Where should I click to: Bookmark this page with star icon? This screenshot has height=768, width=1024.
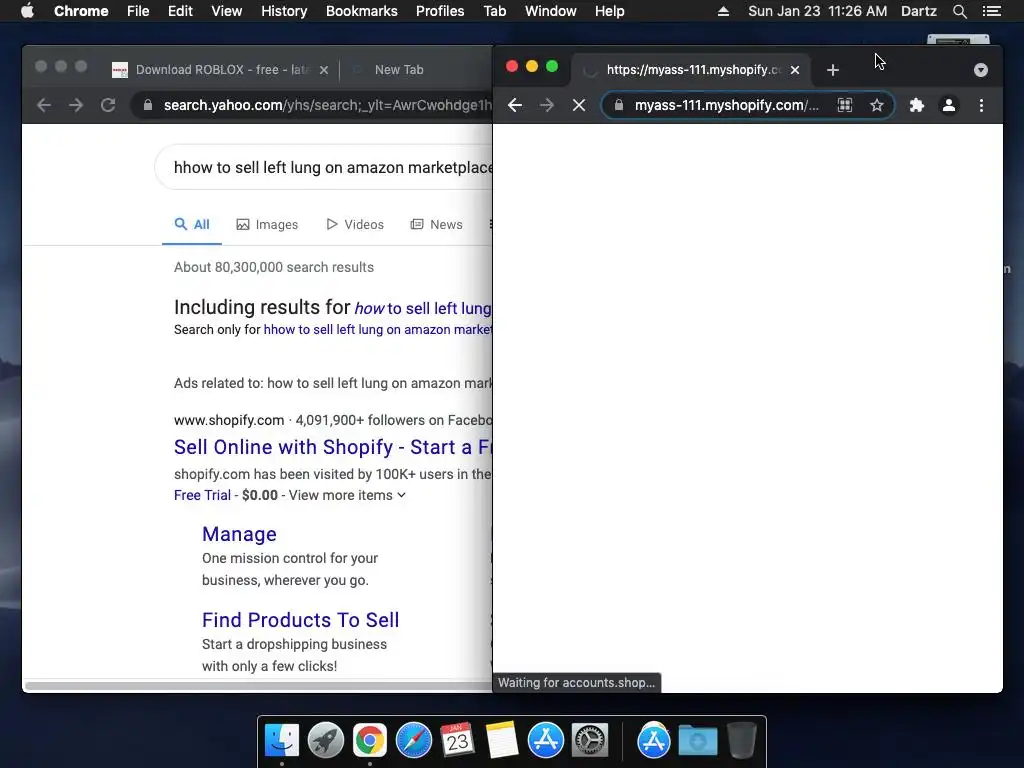(876, 105)
